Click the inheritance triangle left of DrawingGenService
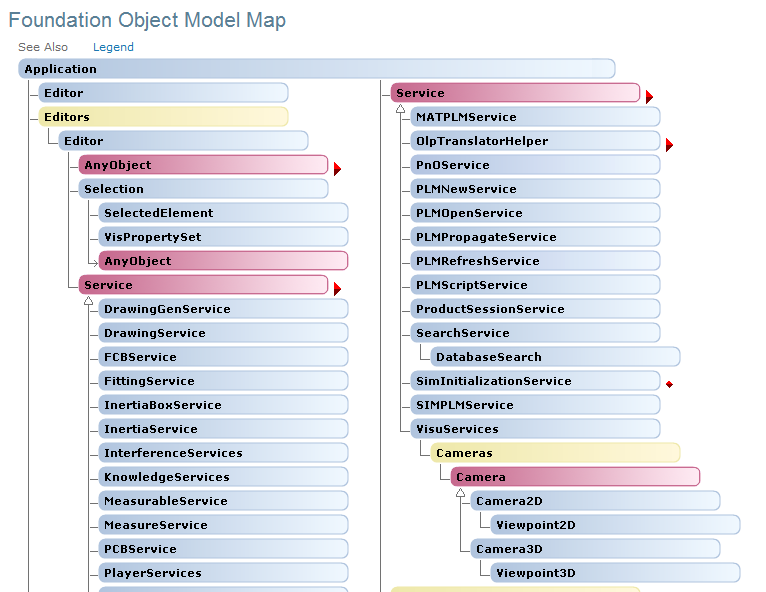Viewport: 766px width, 592px height. pyautogui.click(x=88, y=300)
